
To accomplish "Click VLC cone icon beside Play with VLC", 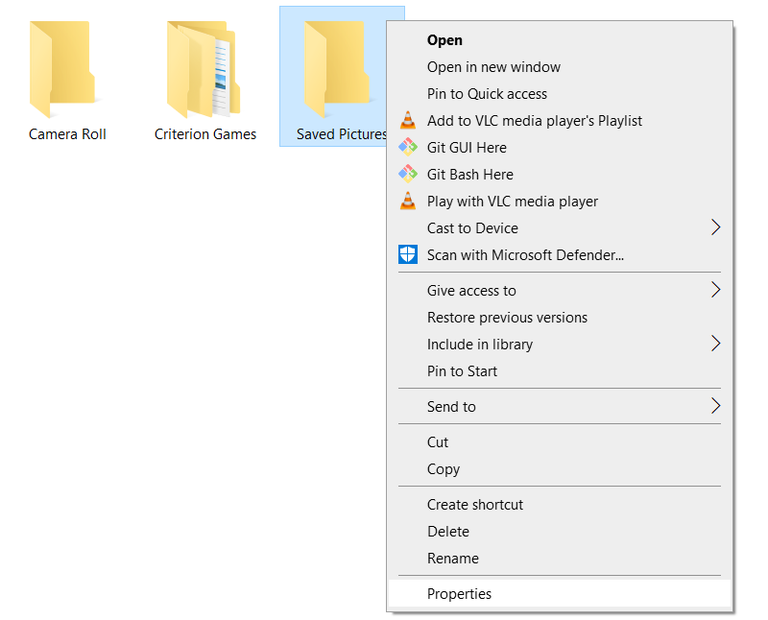I will tap(407, 202).
